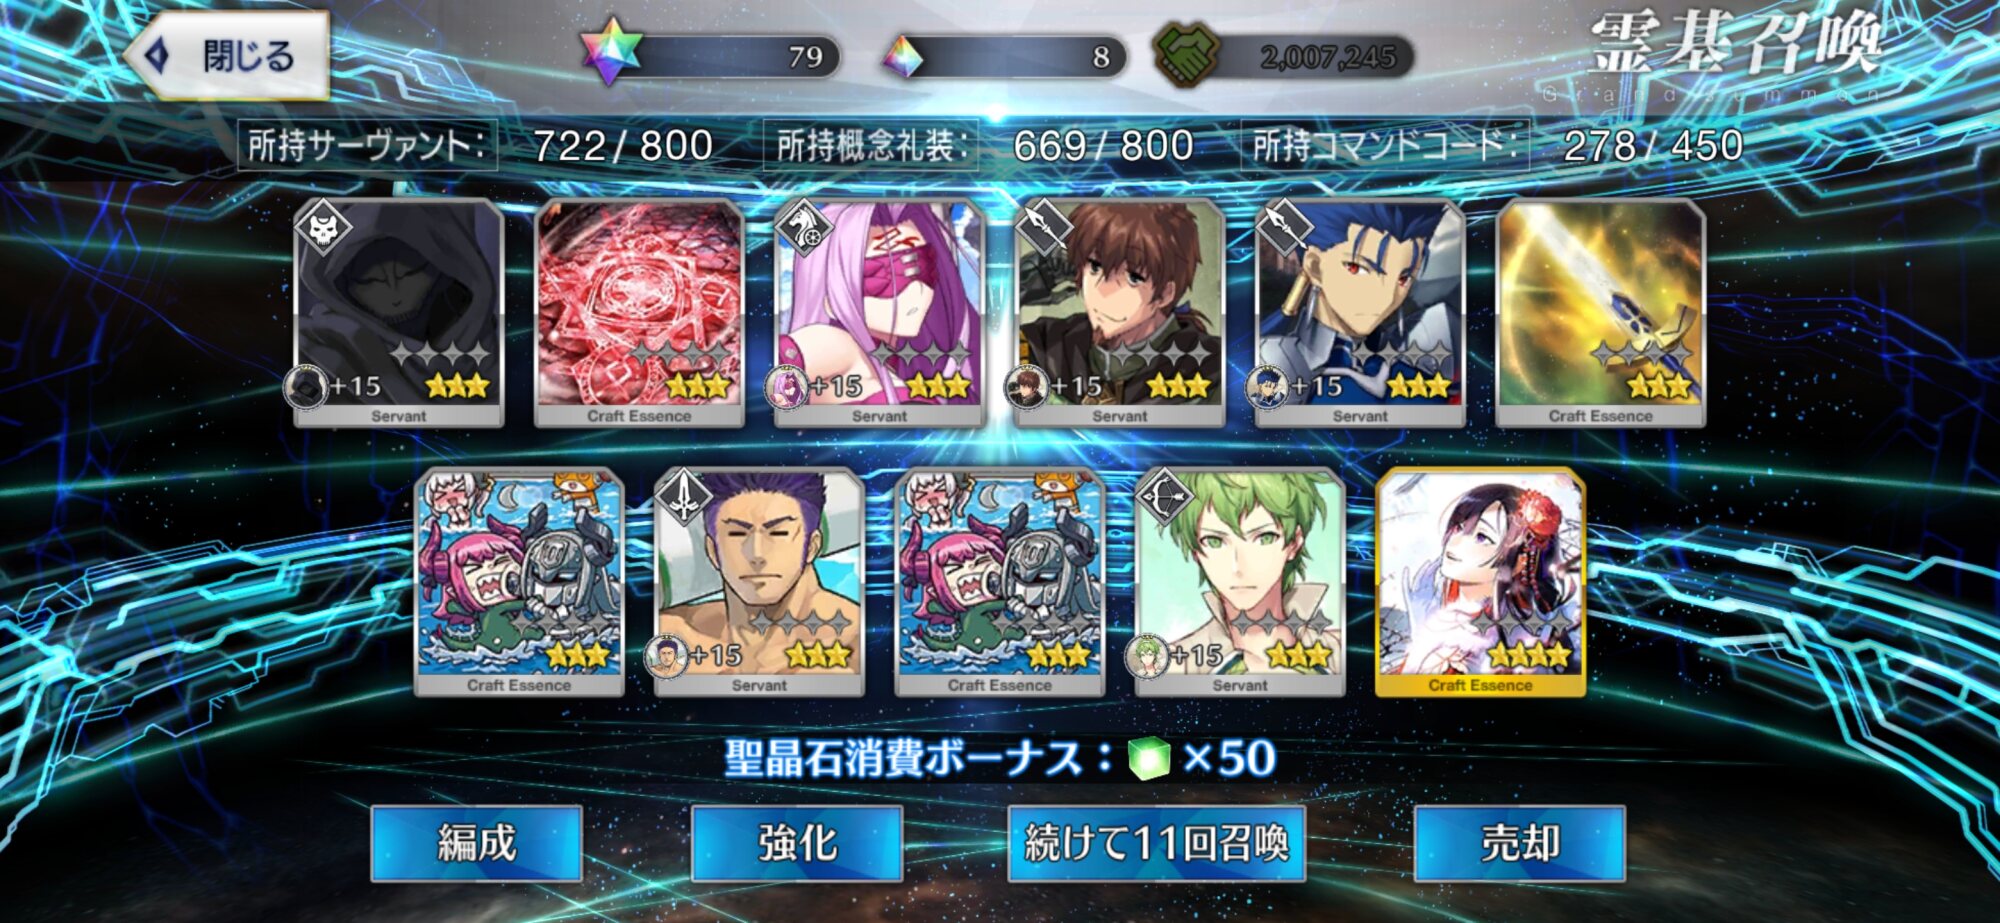Tap the Archer bow class icon
Viewport: 2000px width, 923px height.
click(1165, 497)
